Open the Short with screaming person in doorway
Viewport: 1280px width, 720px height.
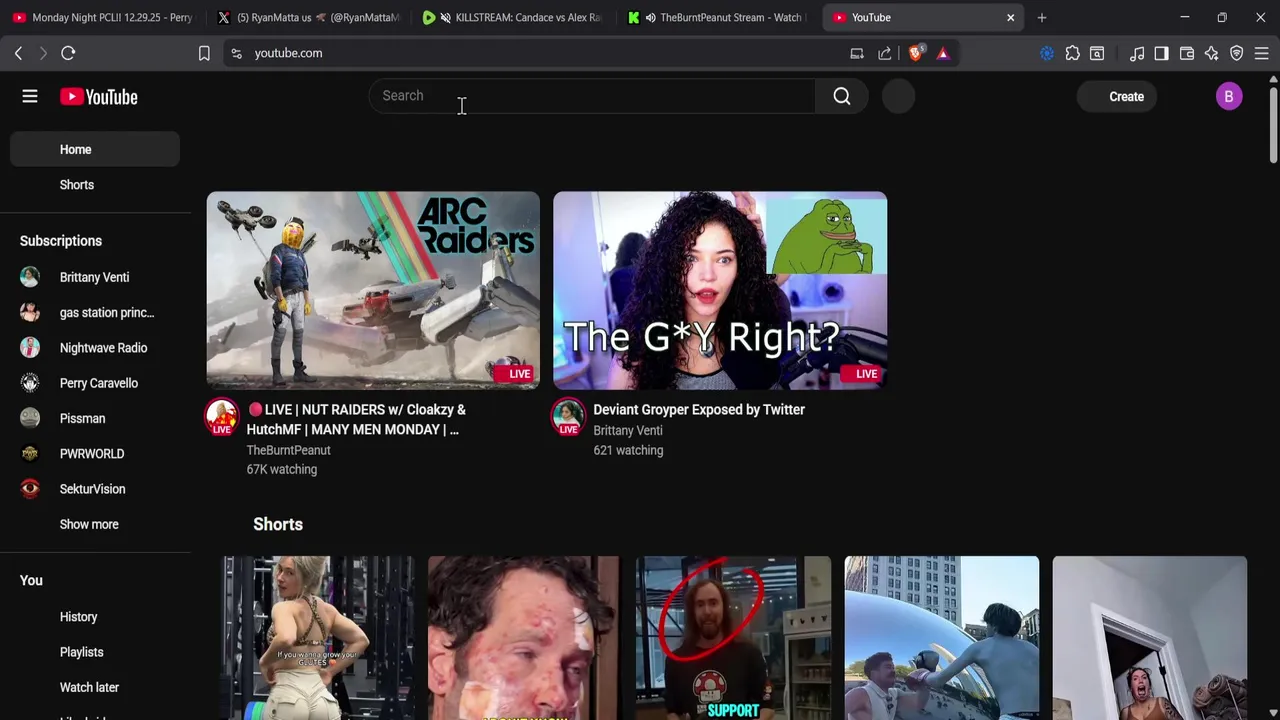pos(1150,638)
